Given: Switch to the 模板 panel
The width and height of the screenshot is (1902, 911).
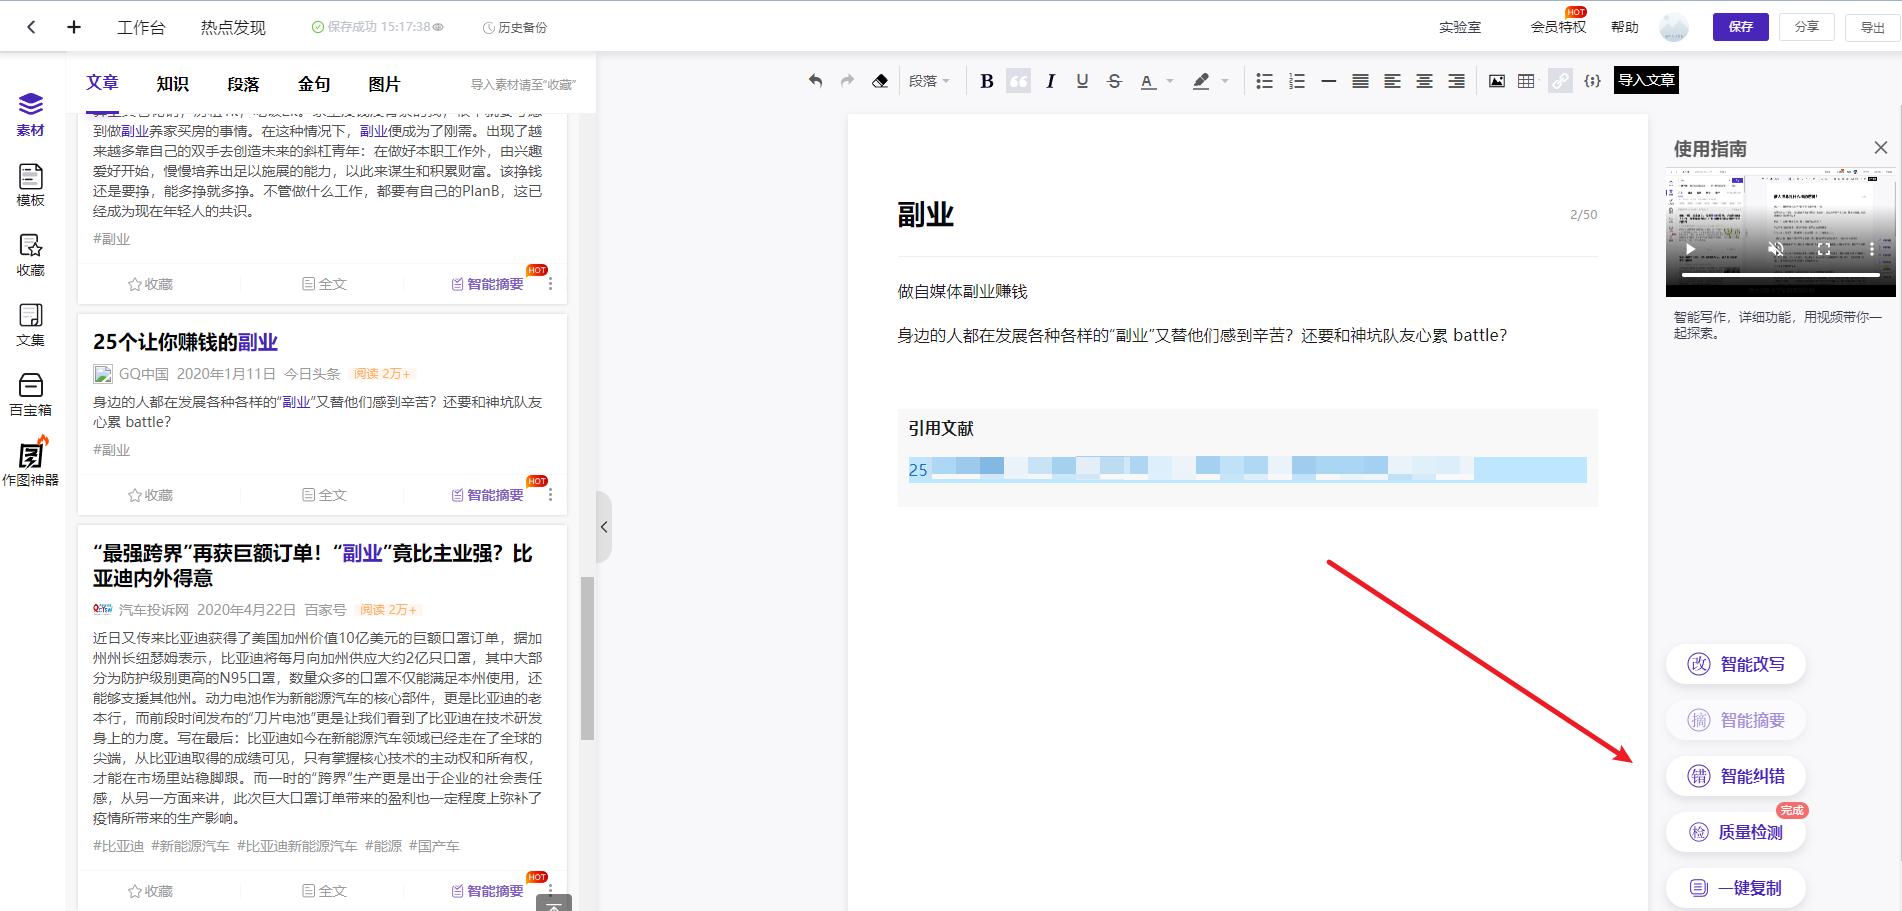Looking at the screenshot, I should pos(30,185).
